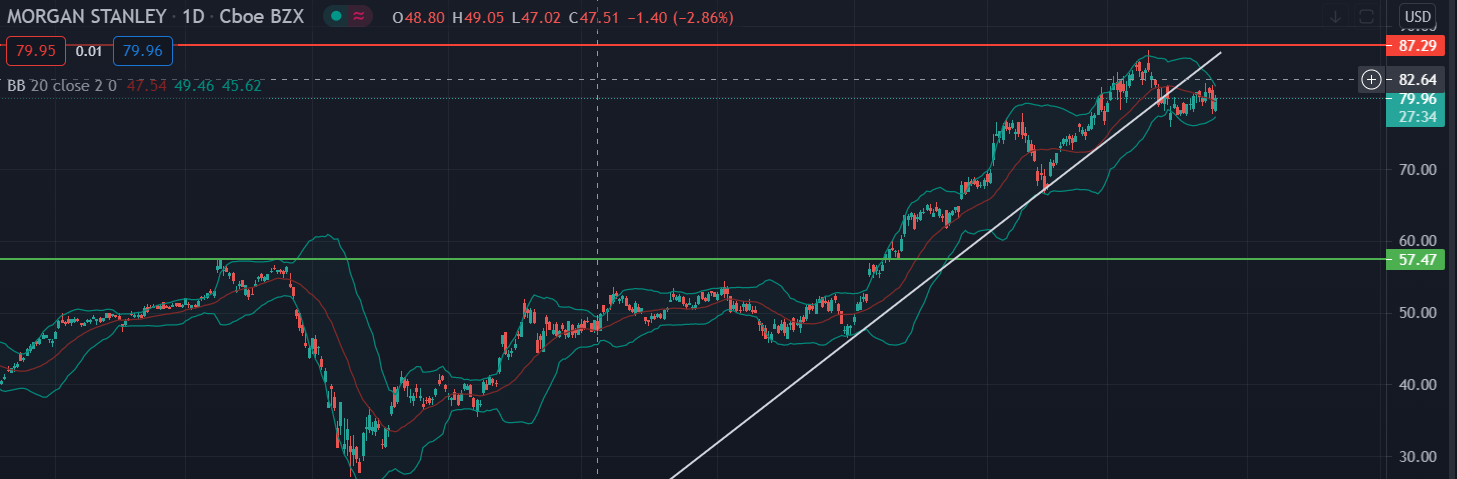
Task: Click the 40.00 price axis label
Action: click(1417, 384)
